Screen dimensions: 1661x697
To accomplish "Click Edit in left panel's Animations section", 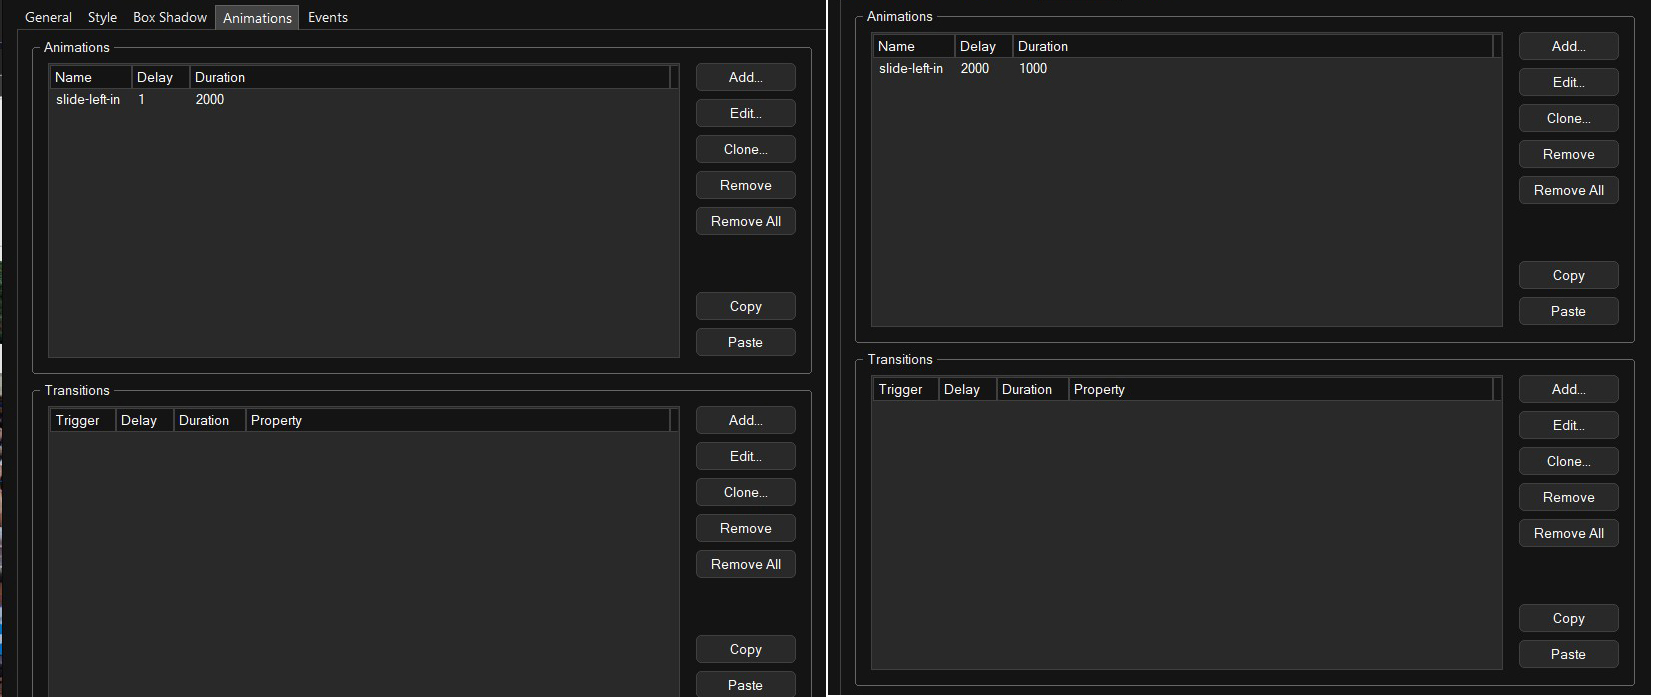I will click(x=745, y=113).
